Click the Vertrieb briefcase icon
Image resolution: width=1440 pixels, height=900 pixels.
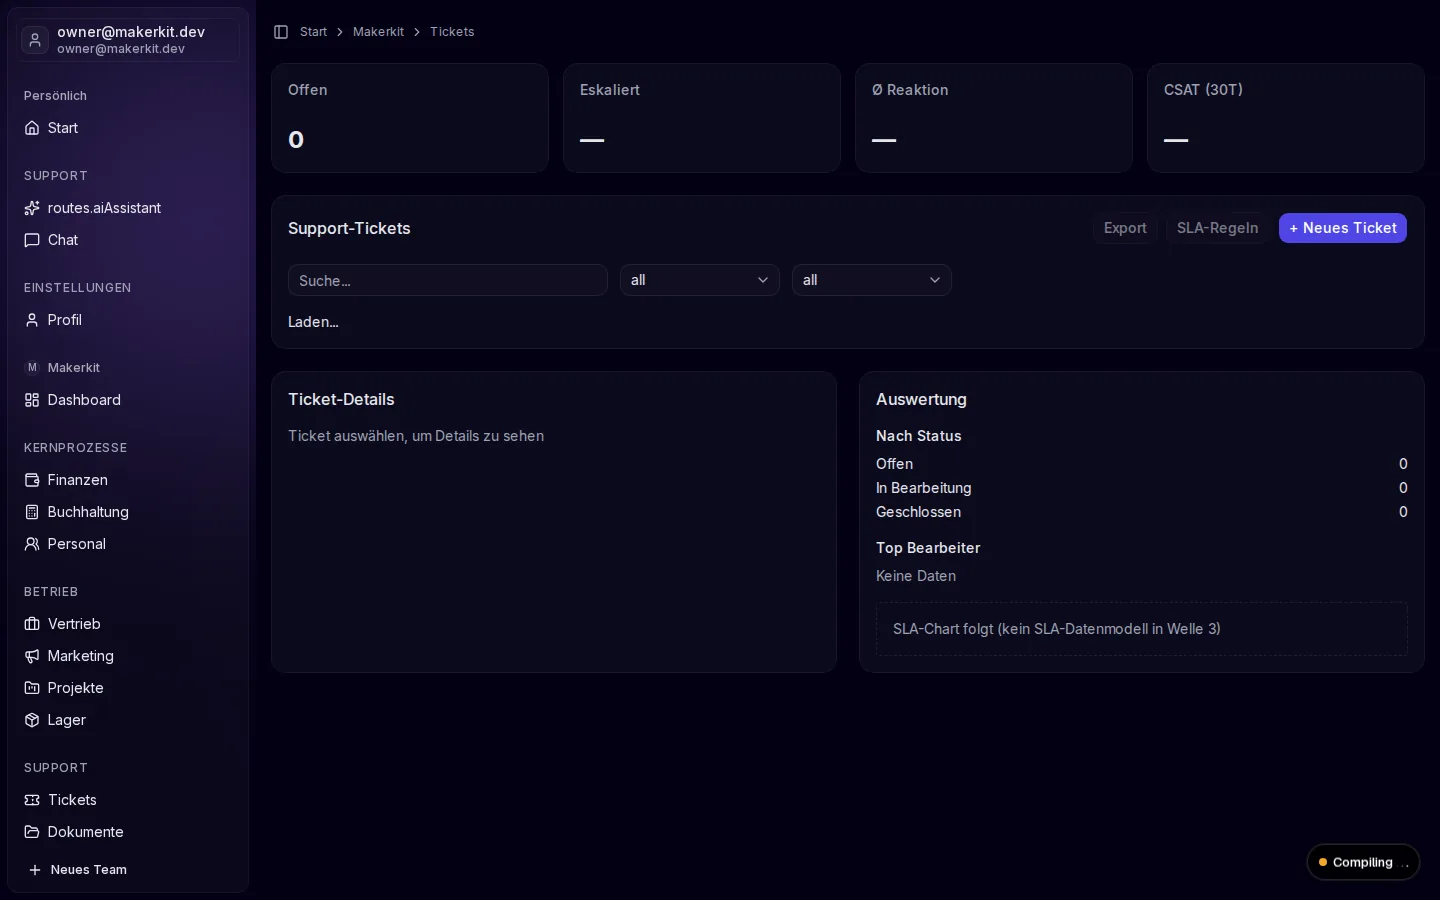[x=32, y=624]
